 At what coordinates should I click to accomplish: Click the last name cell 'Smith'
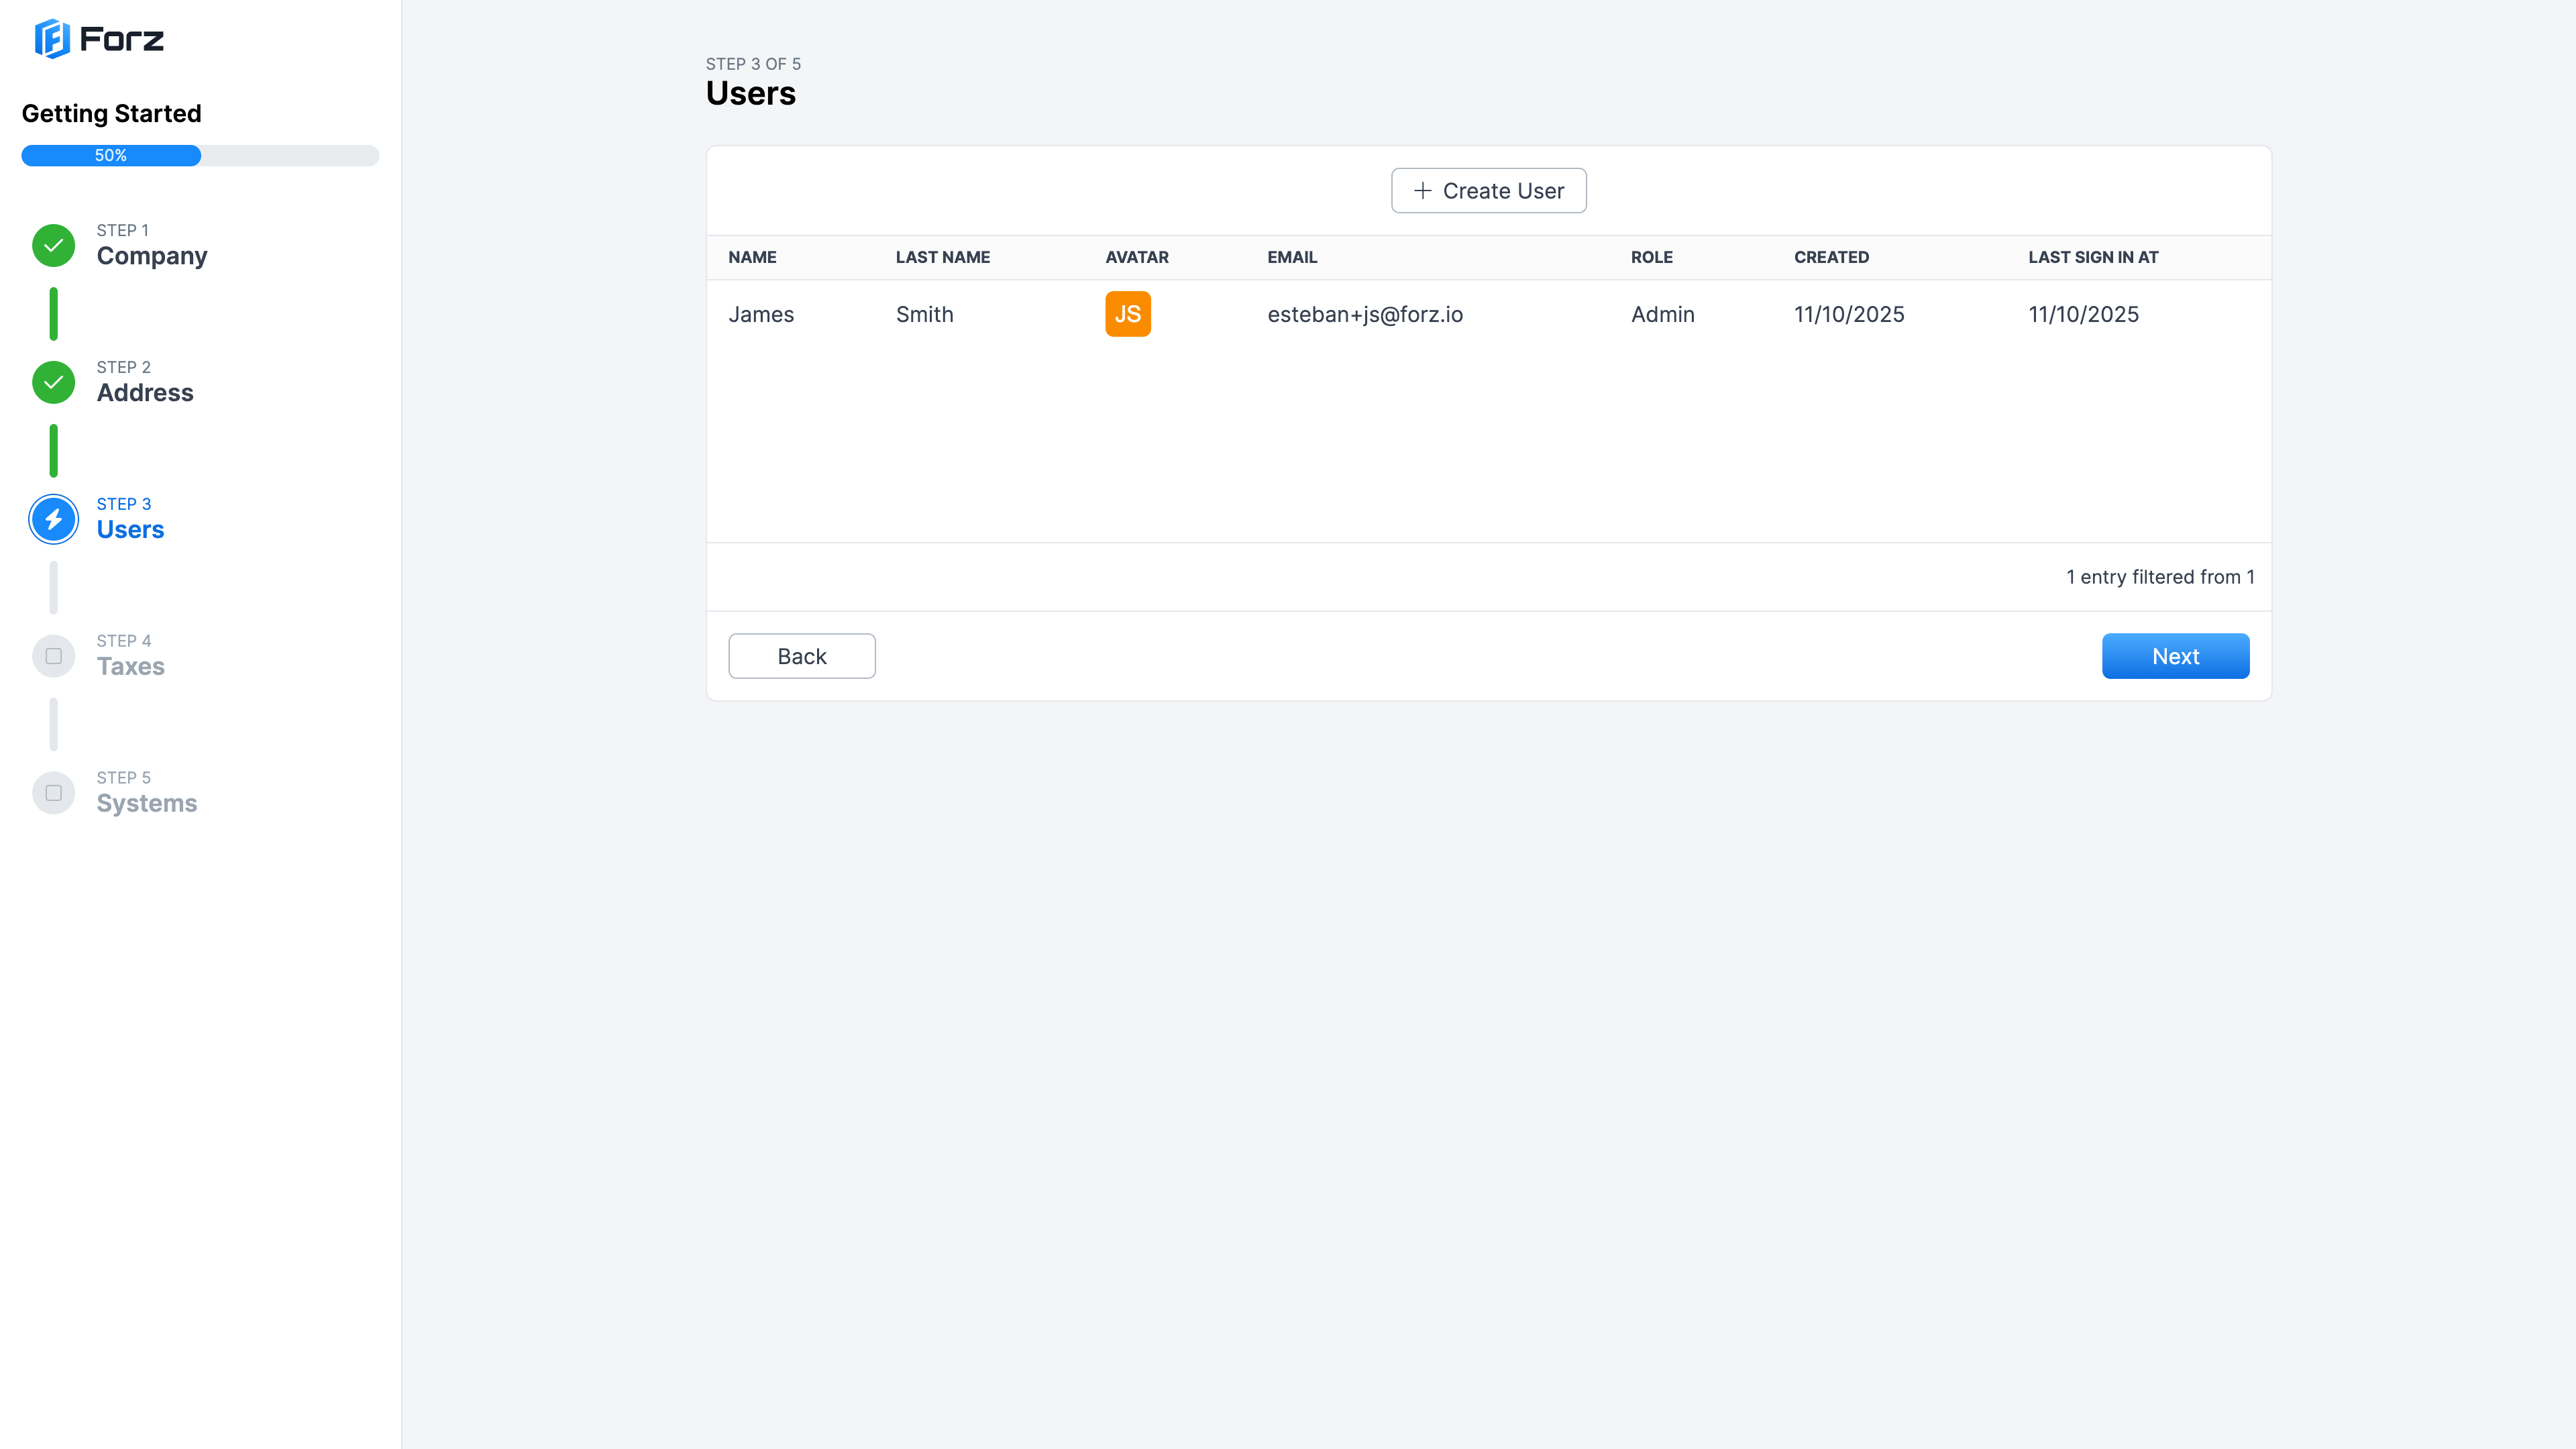[924, 314]
